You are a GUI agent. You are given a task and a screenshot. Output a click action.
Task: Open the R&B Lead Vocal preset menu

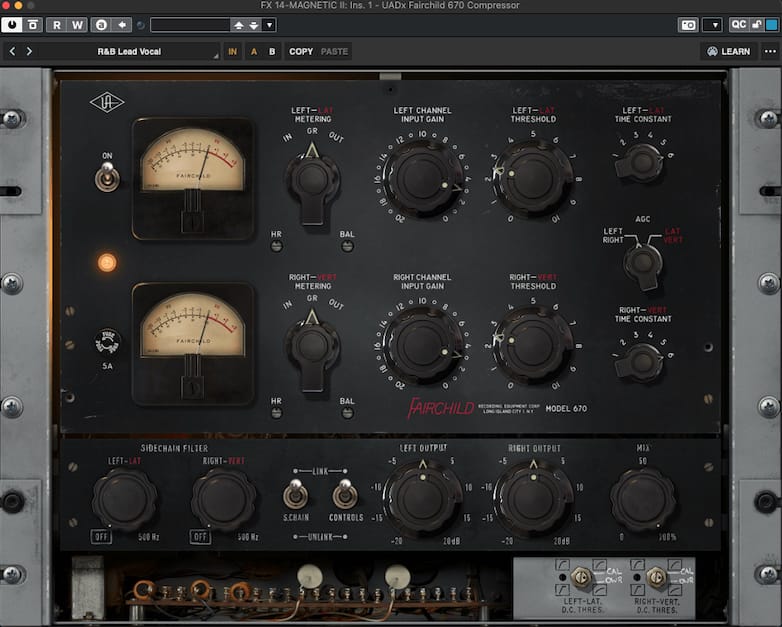coord(129,51)
